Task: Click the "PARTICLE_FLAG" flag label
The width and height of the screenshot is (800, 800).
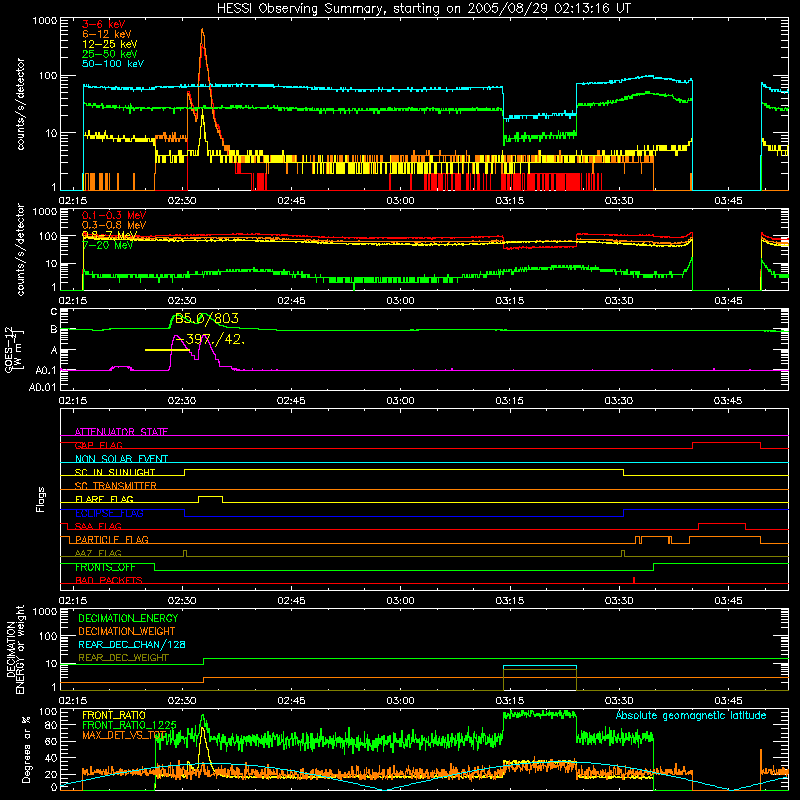Action: tap(112, 539)
